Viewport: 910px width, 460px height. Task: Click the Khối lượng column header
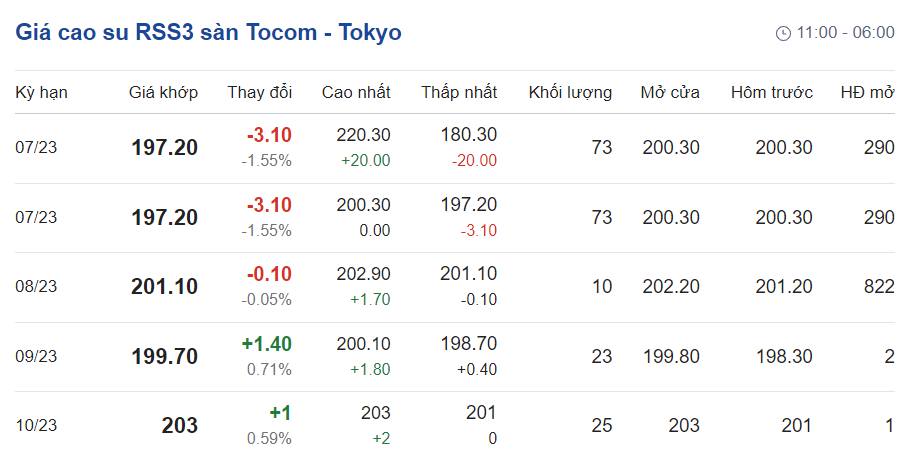click(x=570, y=92)
